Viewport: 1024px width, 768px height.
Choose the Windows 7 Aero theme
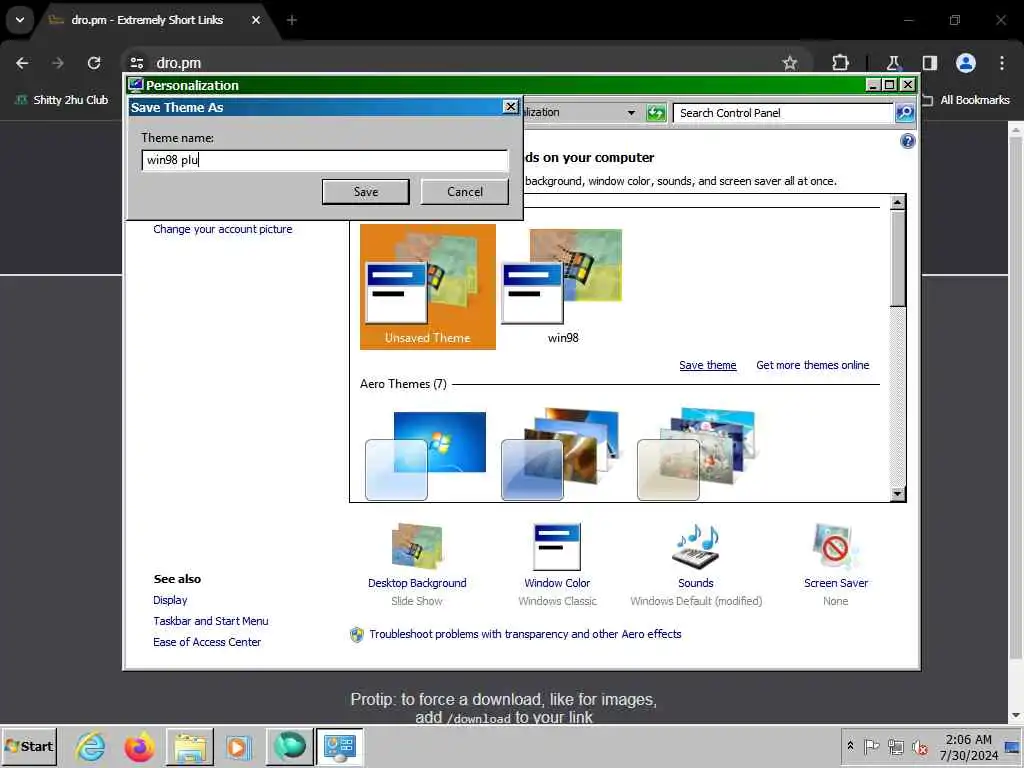426,456
